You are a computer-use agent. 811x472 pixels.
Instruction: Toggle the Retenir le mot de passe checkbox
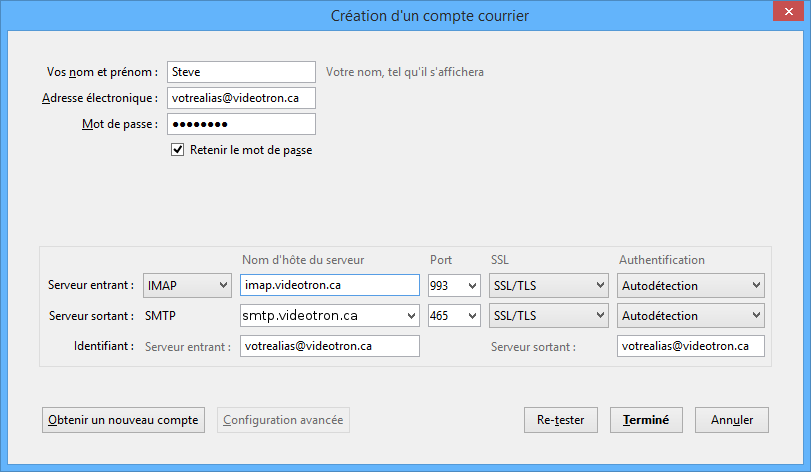[x=177, y=150]
